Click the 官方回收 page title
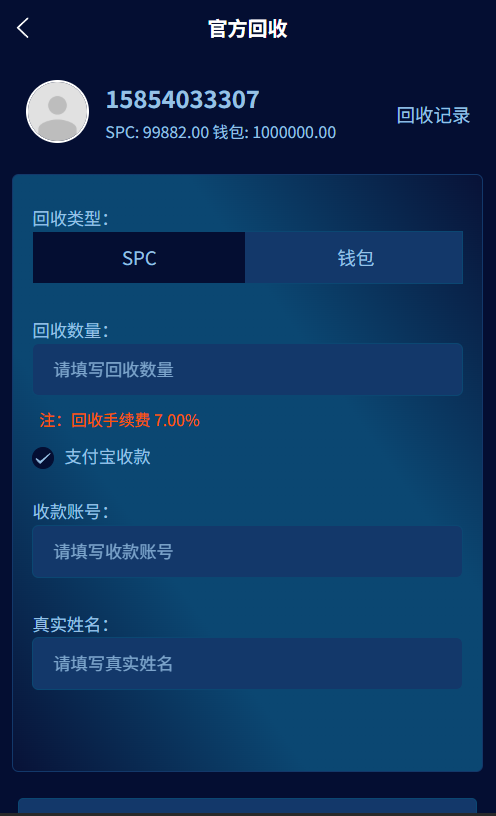Screen dimensions: 496x816 tap(248, 29)
